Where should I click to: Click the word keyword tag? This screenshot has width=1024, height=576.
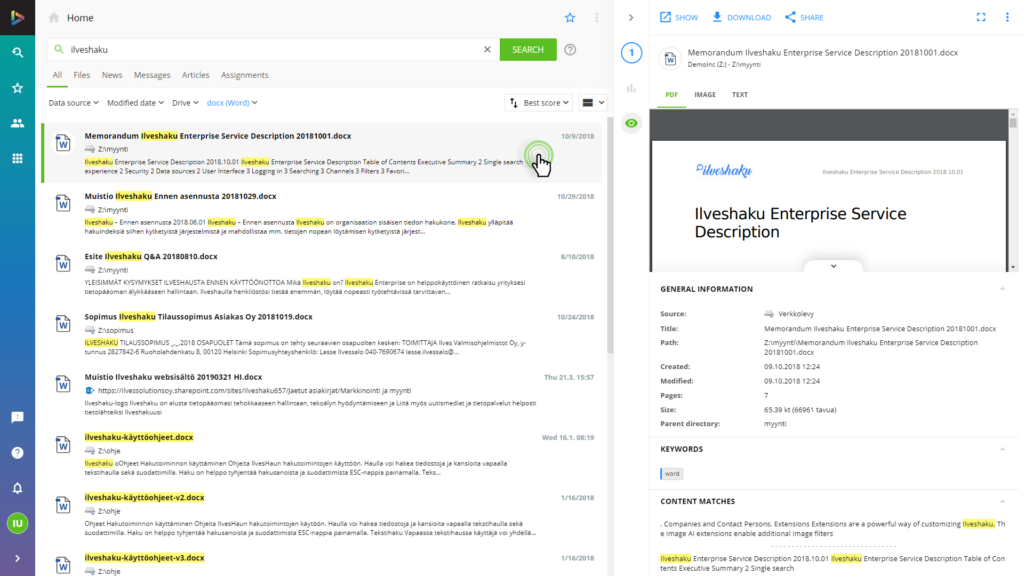tap(671, 473)
